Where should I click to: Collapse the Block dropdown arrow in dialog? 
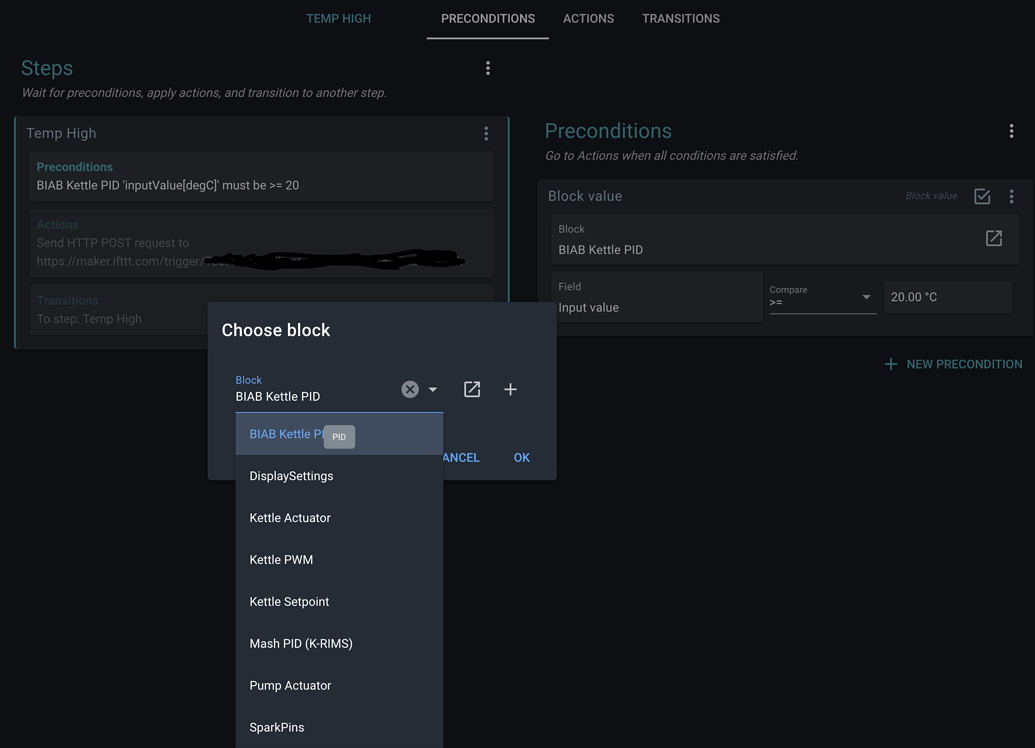coord(433,389)
